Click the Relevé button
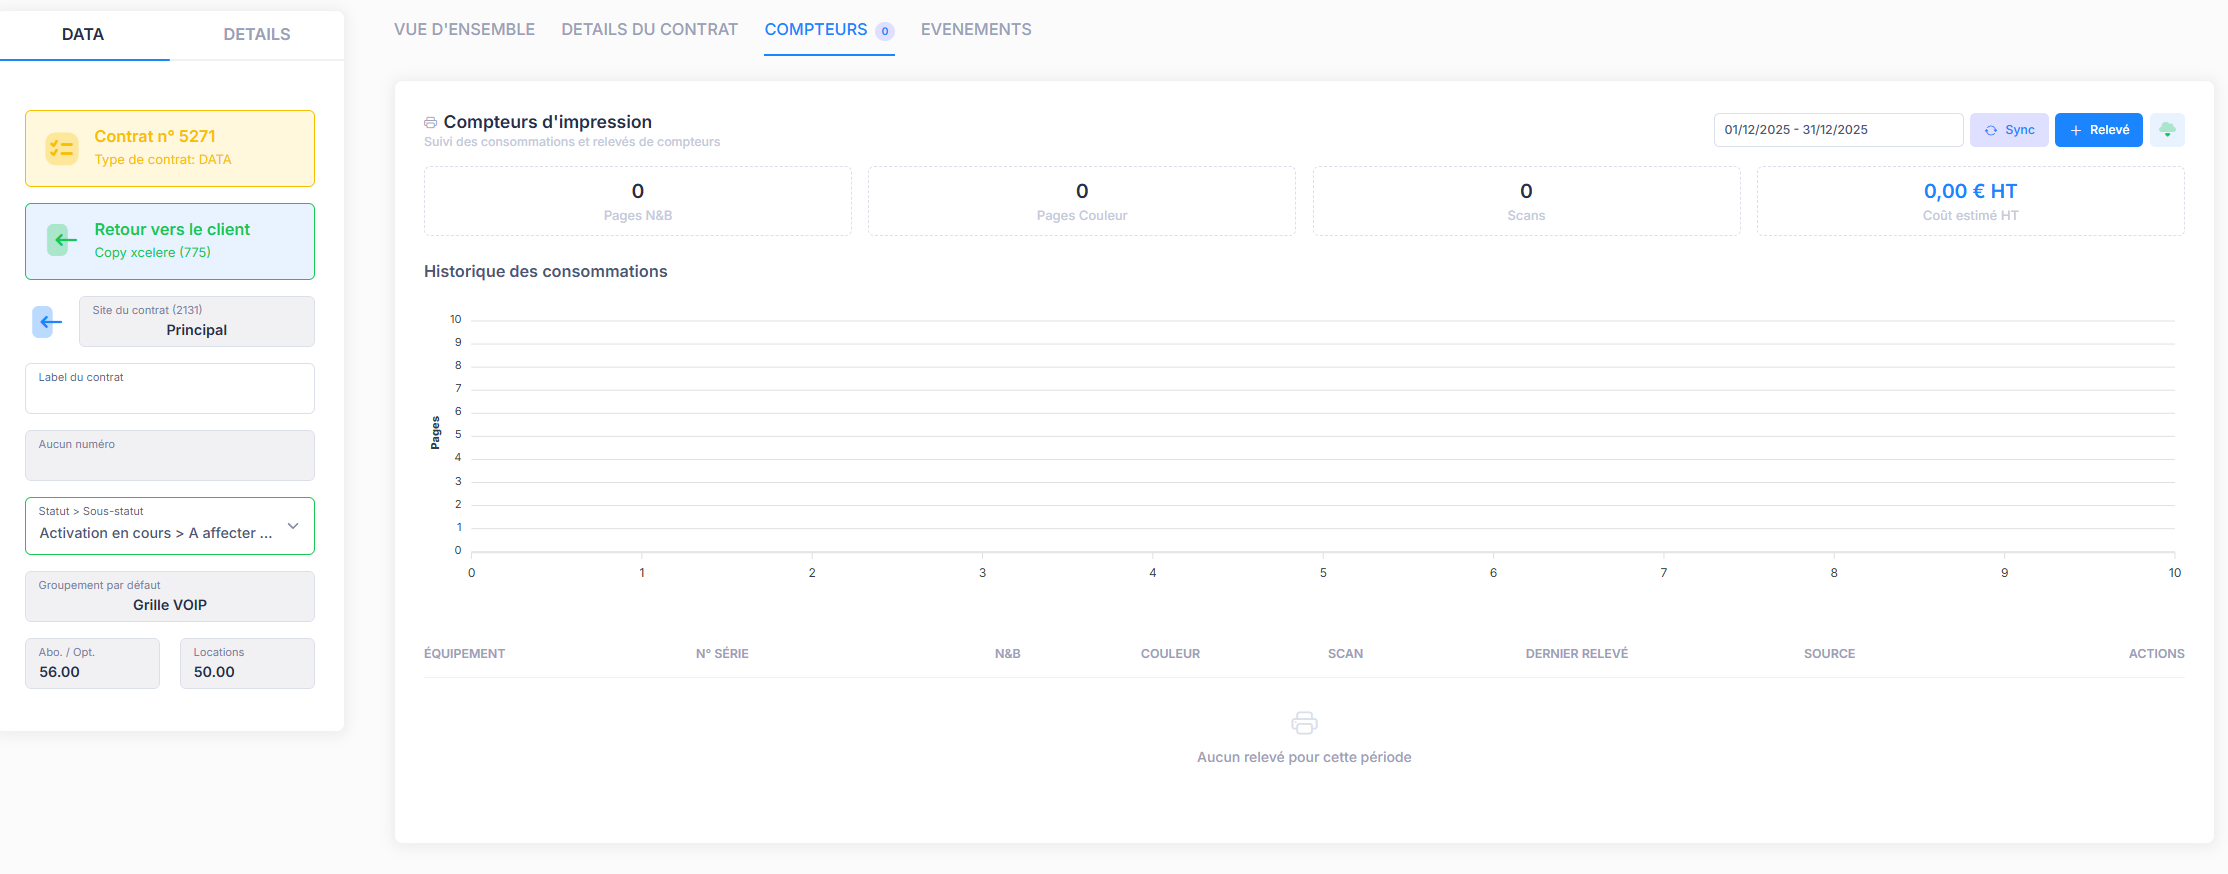 point(2099,130)
